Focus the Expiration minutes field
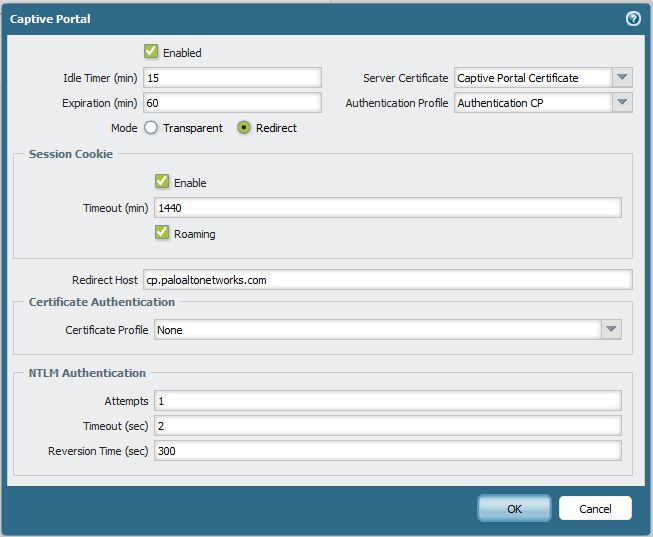This screenshot has width=653, height=537. coord(232,103)
